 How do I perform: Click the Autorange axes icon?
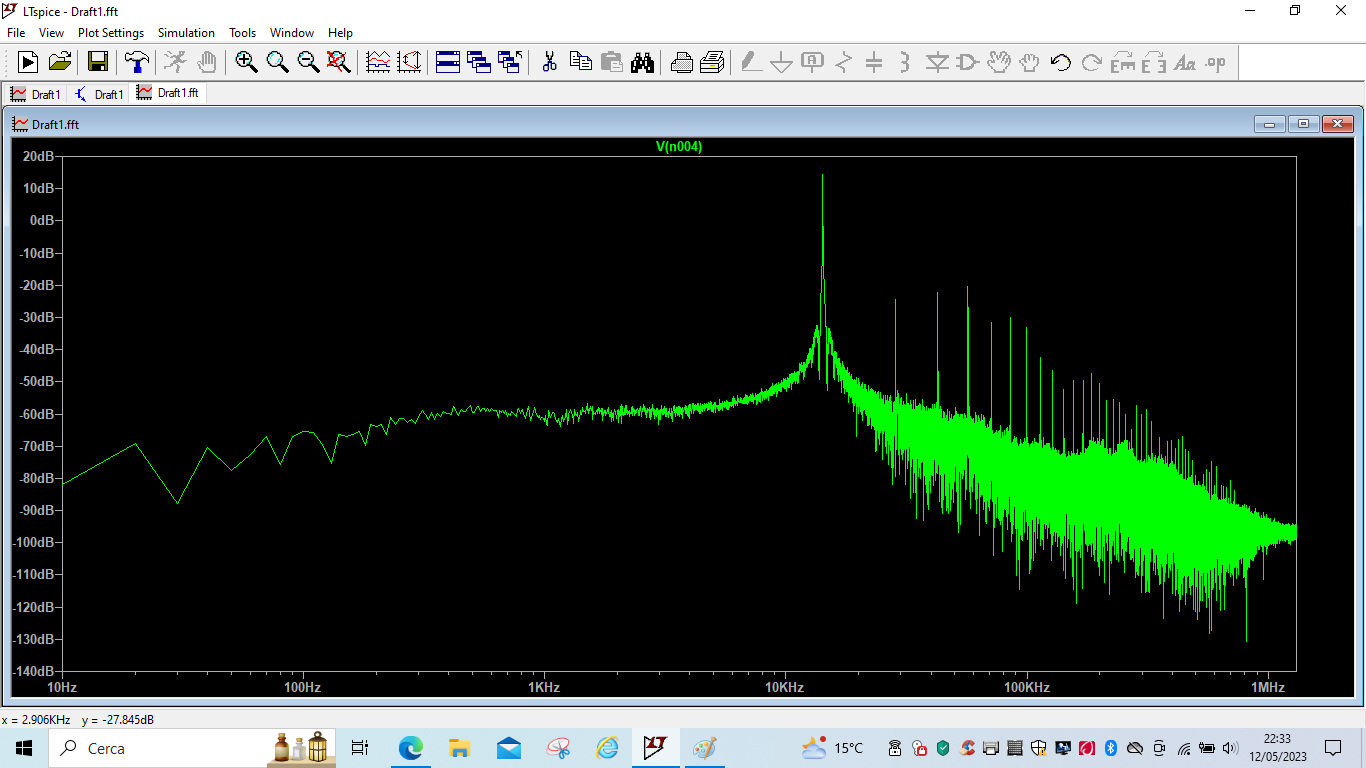point(378,62)
